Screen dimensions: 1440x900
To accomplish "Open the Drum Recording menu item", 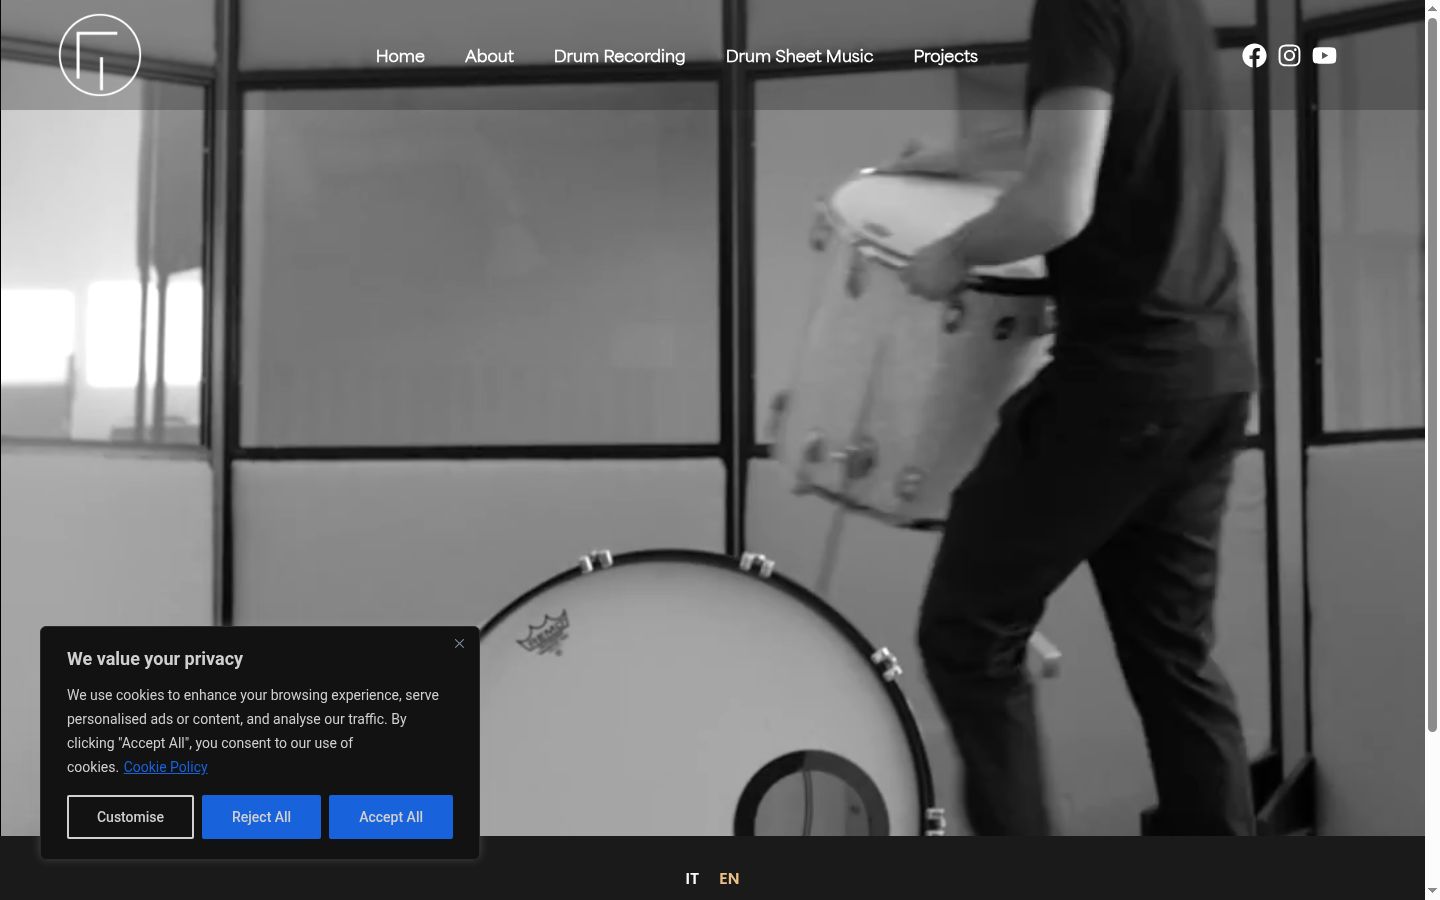I will [620, 56].
